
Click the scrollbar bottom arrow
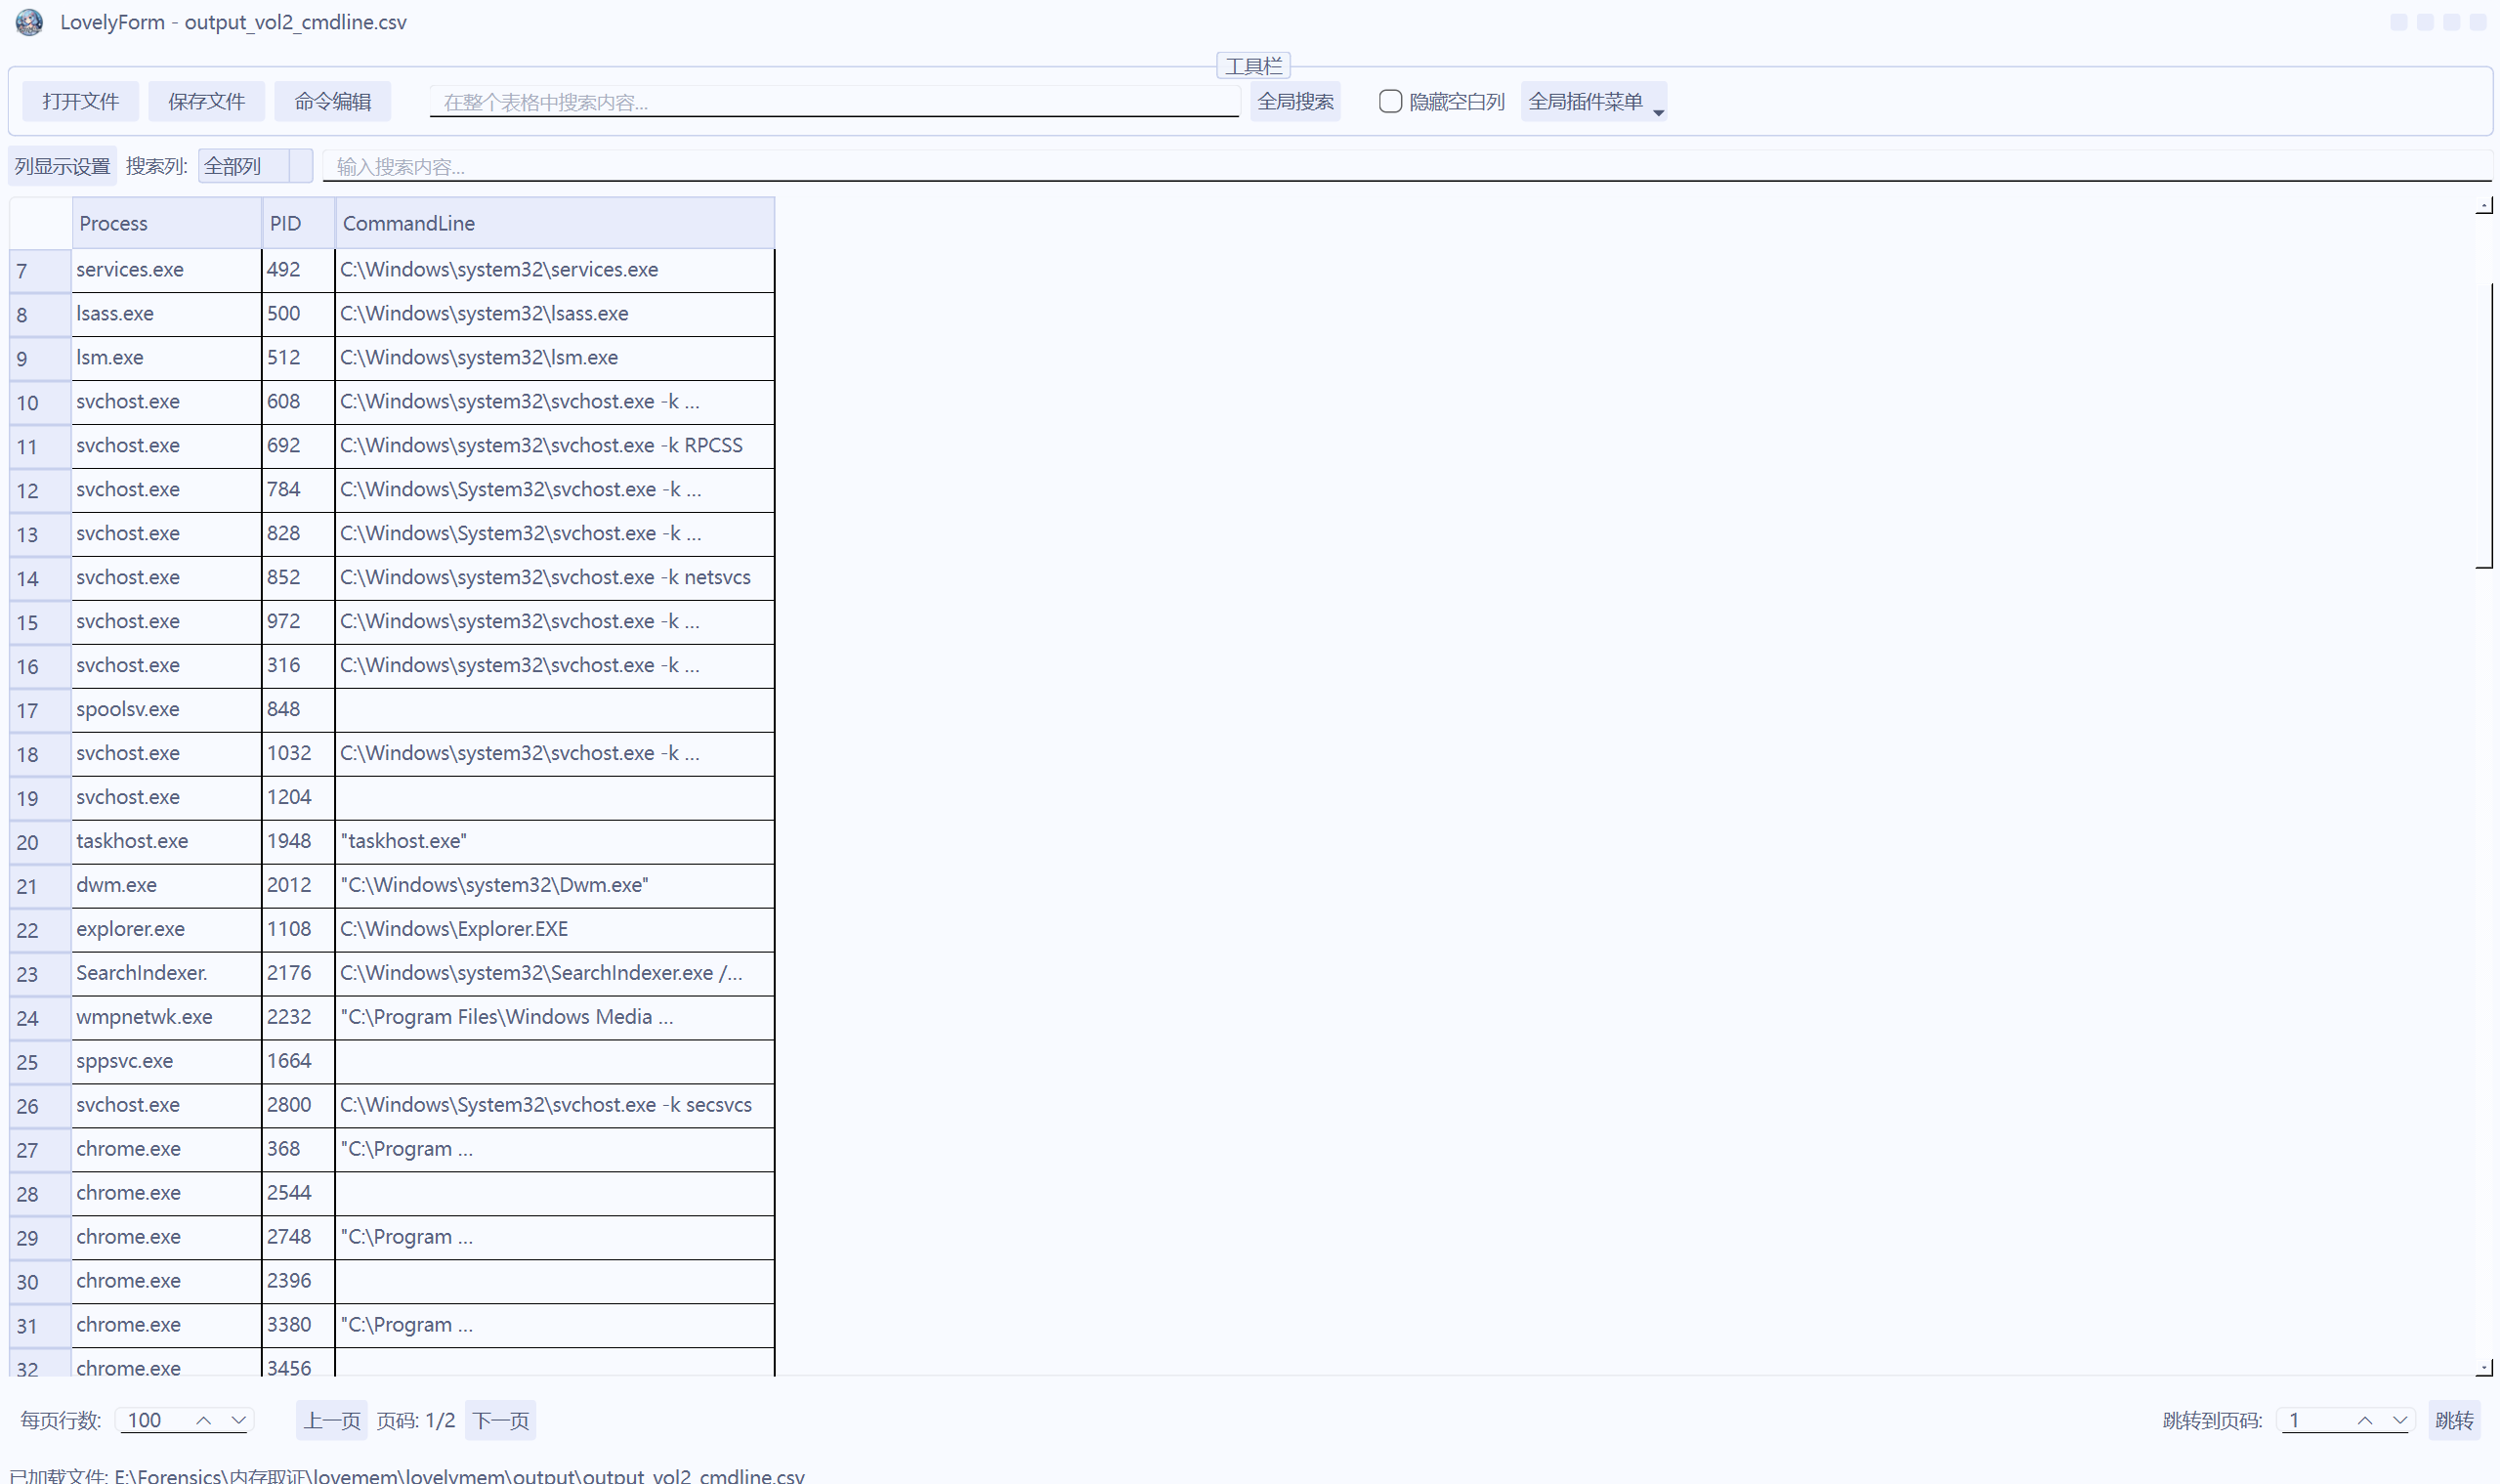(x=2484, y=1367)
